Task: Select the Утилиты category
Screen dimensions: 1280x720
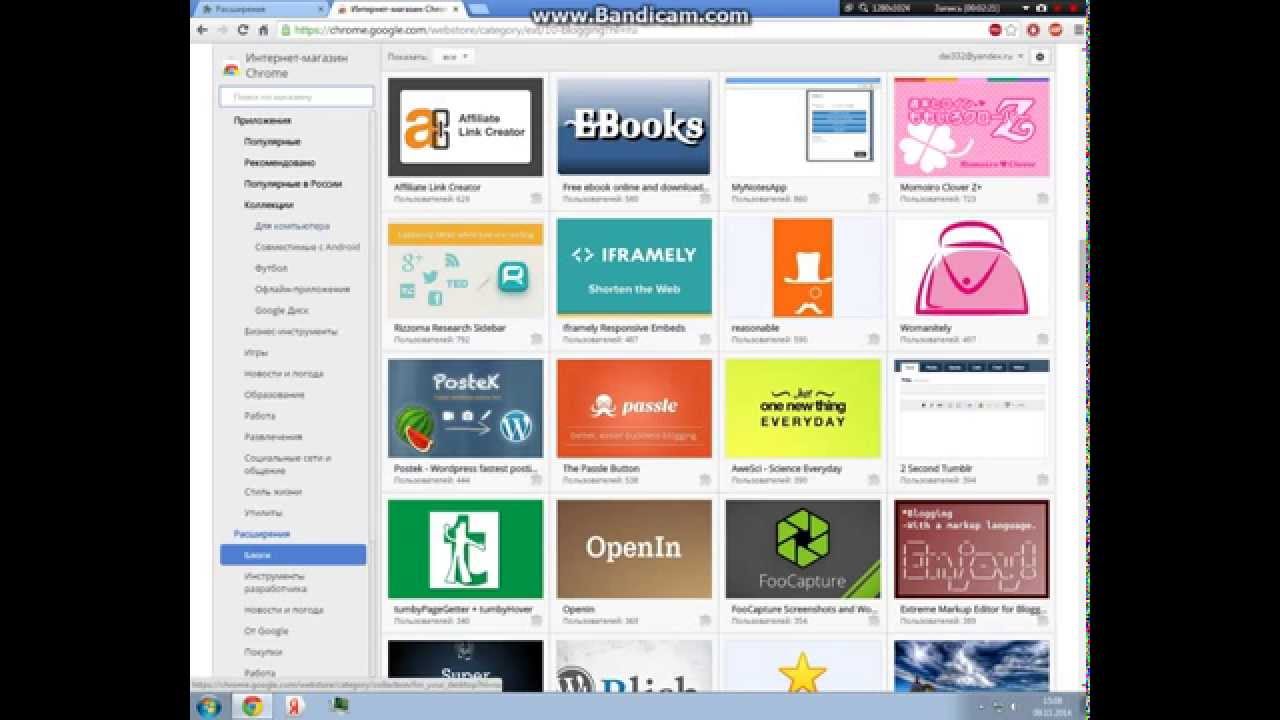Action: [263, 512]
